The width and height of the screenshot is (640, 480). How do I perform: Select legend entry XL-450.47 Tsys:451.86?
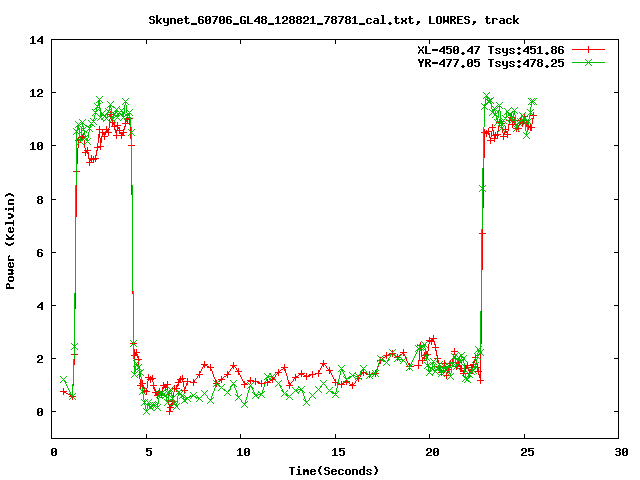point(491,50)
